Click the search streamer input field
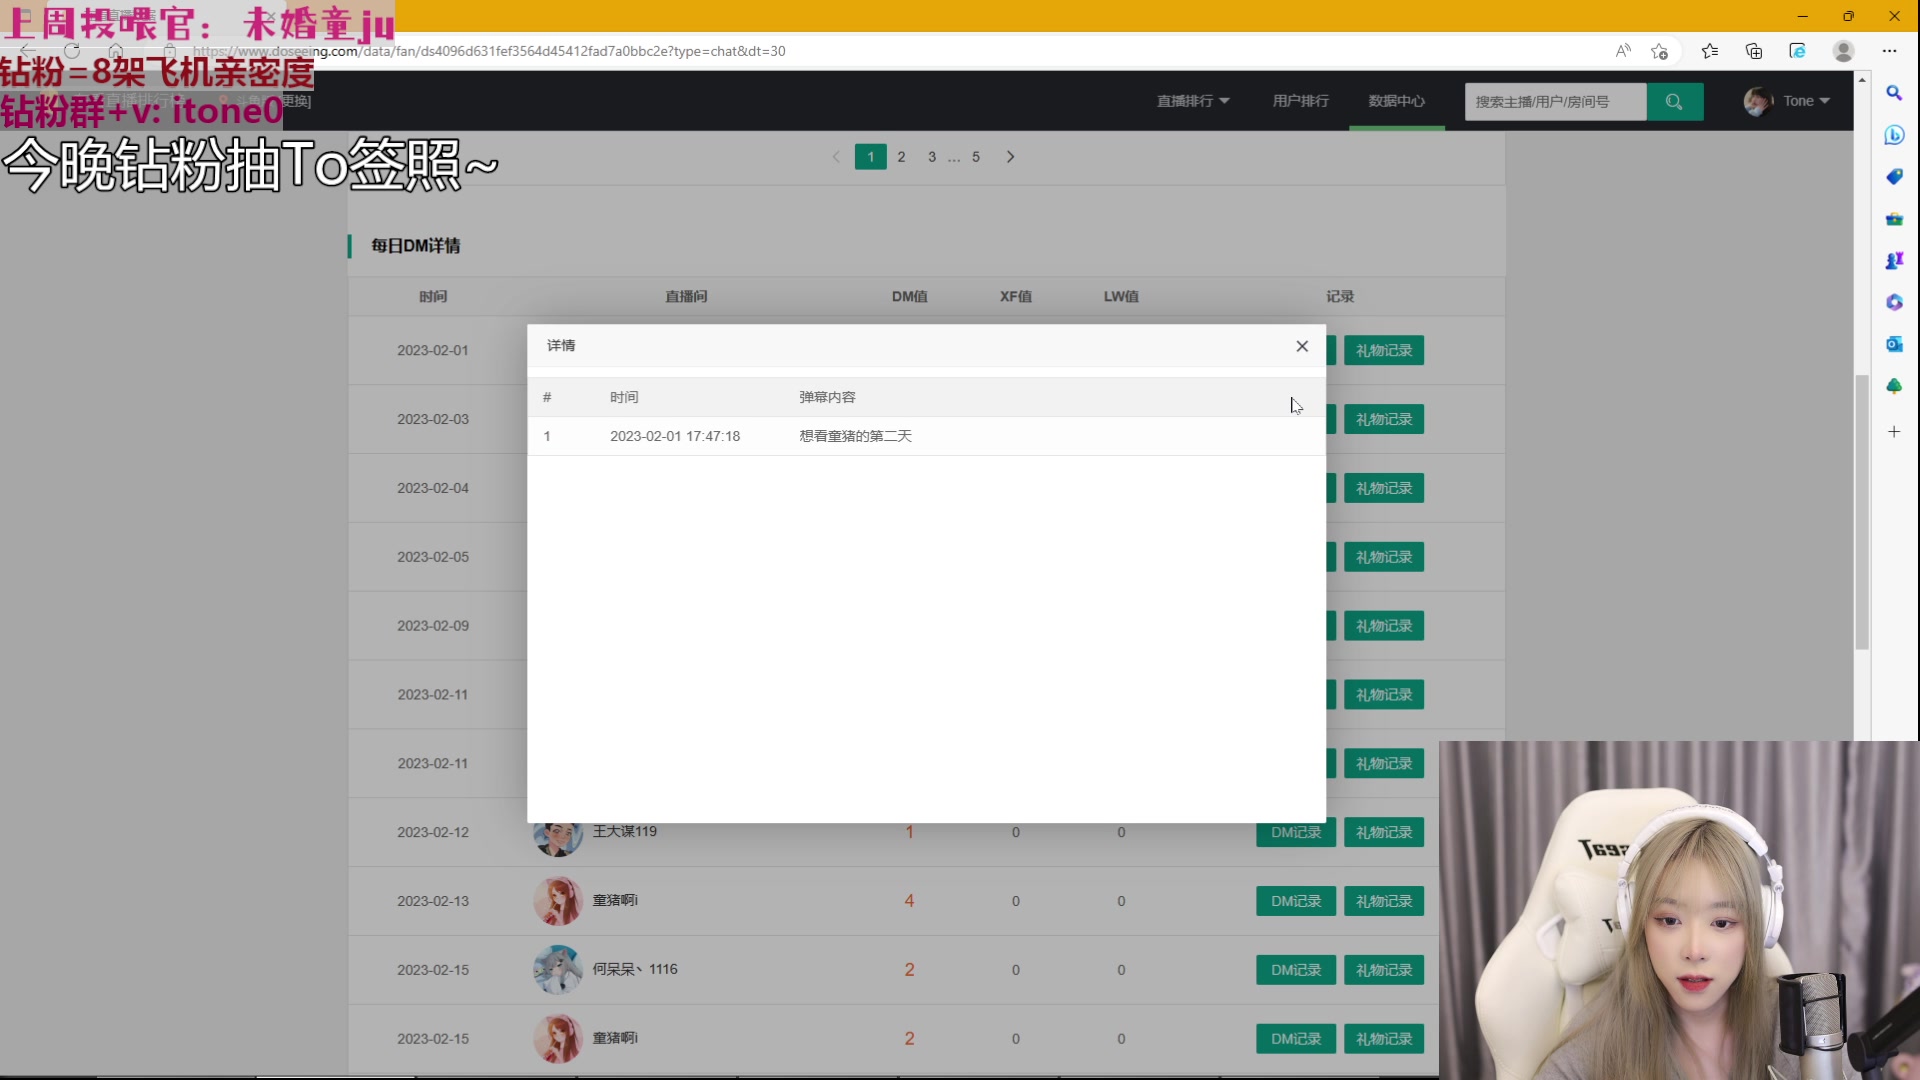Viewport: 1920px width, 1080px height. click(x=1554, y=101)
